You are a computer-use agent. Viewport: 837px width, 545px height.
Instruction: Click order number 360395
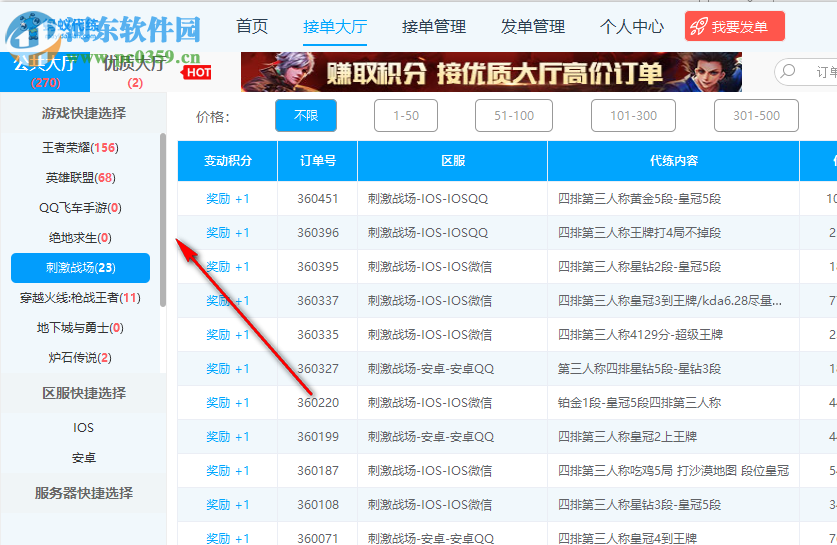pyautogui.click(x=318, y=266)
